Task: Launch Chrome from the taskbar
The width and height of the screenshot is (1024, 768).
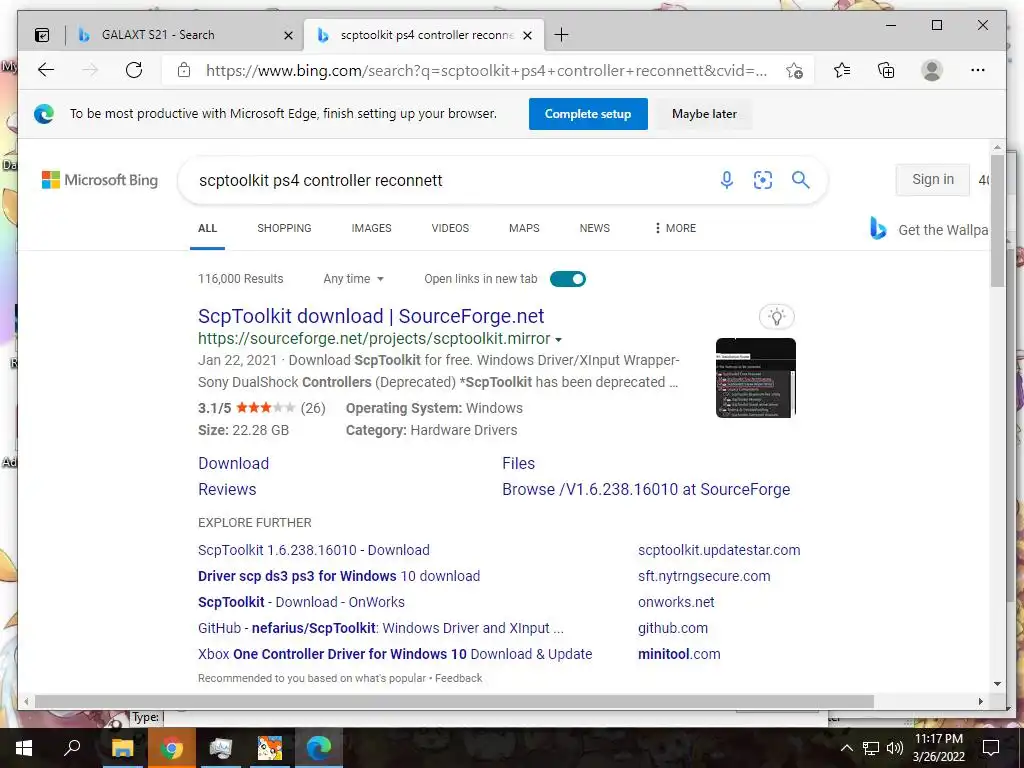Action: click(172, 748)
